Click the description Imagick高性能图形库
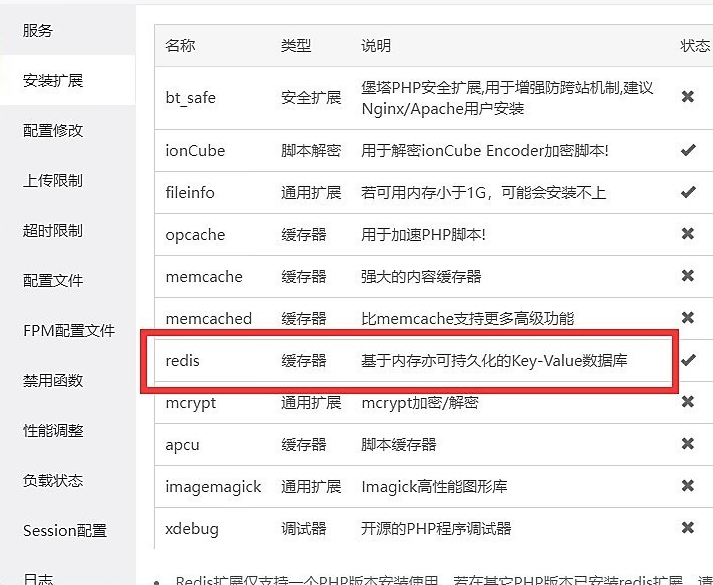 tap(434, 487)
